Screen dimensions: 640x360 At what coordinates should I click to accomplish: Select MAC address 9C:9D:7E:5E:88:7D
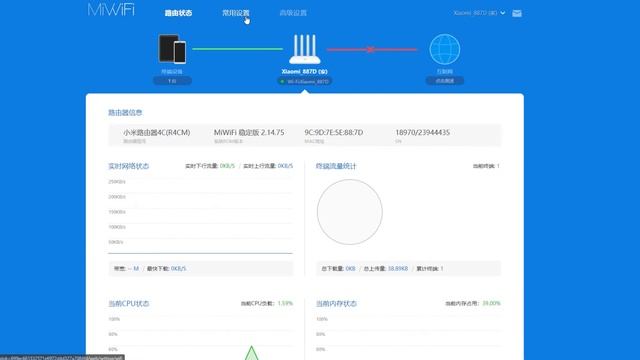[333, 133]
